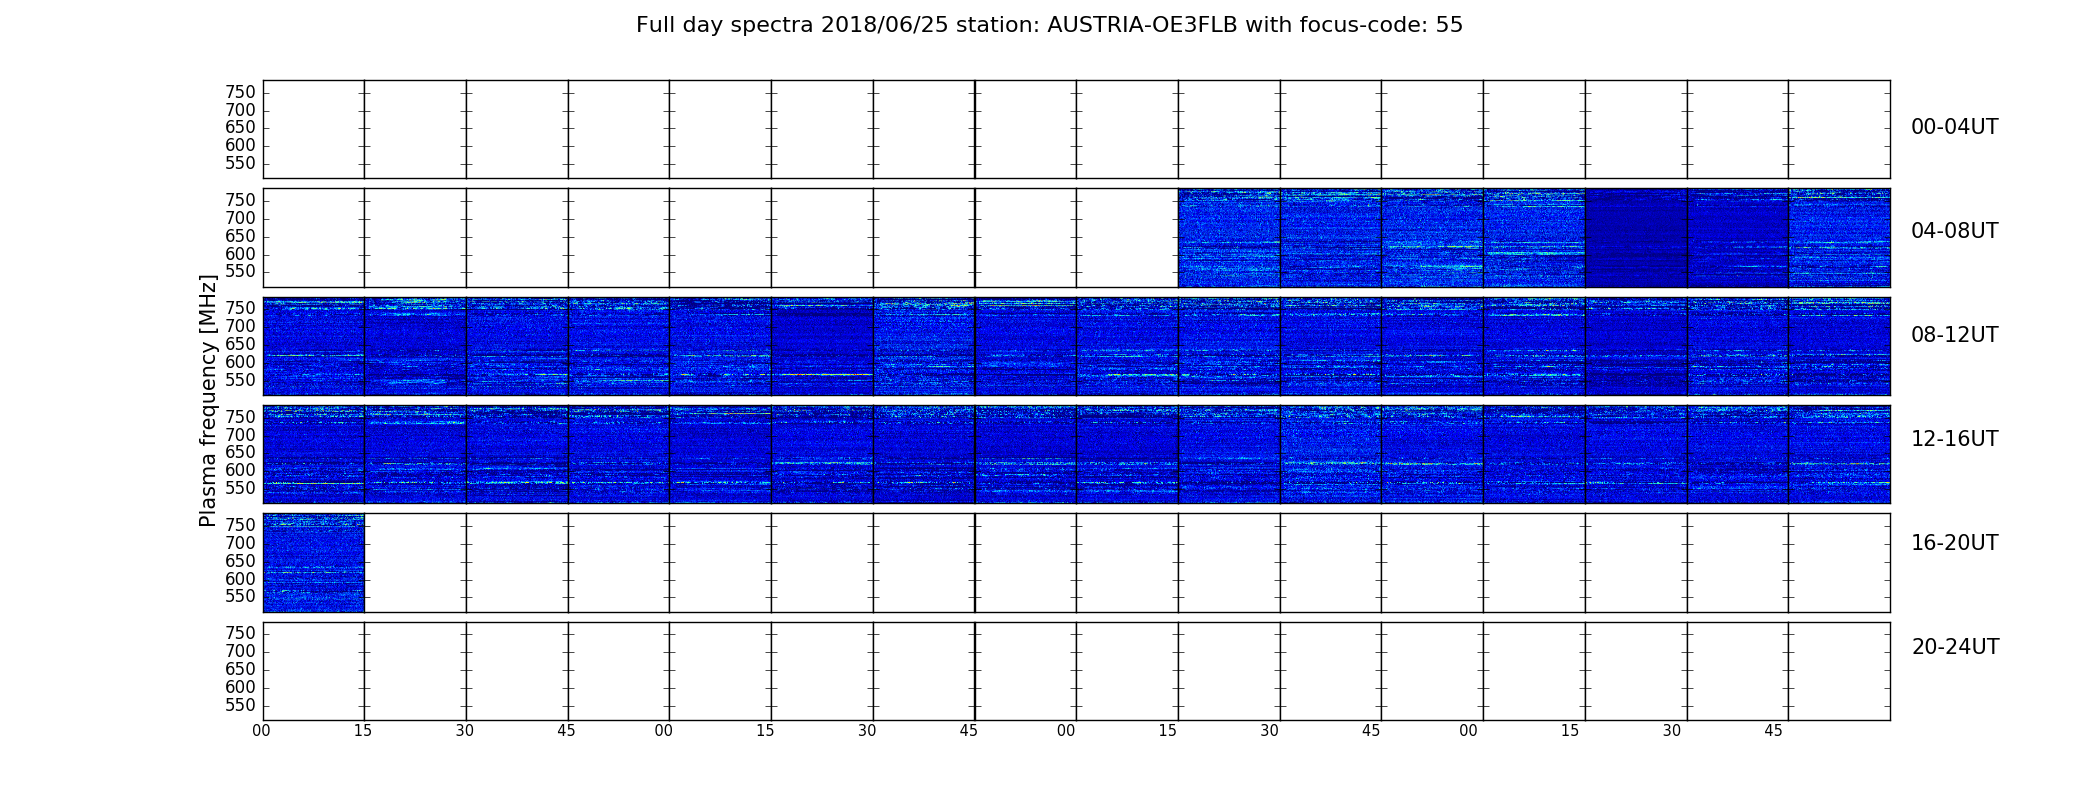Click the '650' tick in the 16-20UT row
This screenshot has width=2100, height=800.
pyautogui.click(x=240, y=561)
